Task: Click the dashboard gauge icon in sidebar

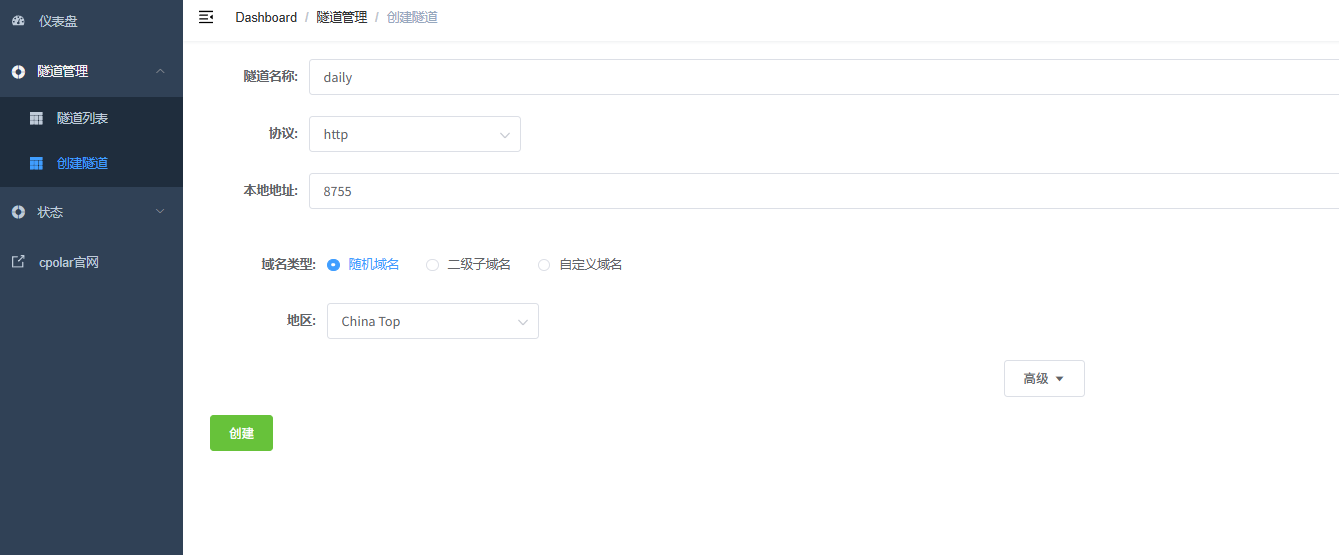Action: (x=18, y=20)
